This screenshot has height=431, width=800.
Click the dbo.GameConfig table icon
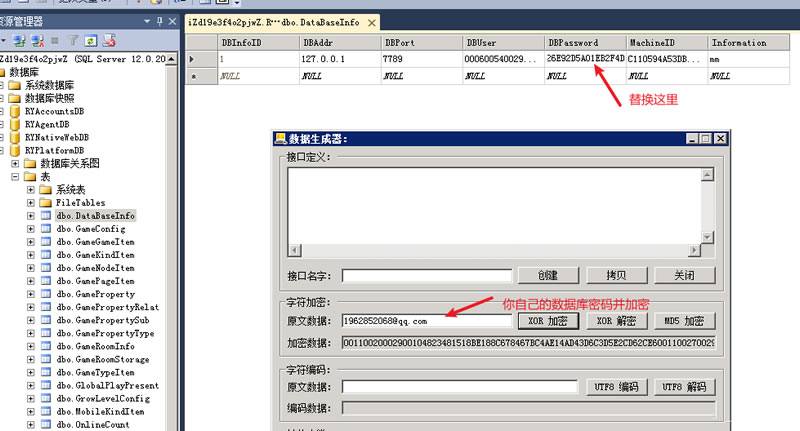click(45, 229)
